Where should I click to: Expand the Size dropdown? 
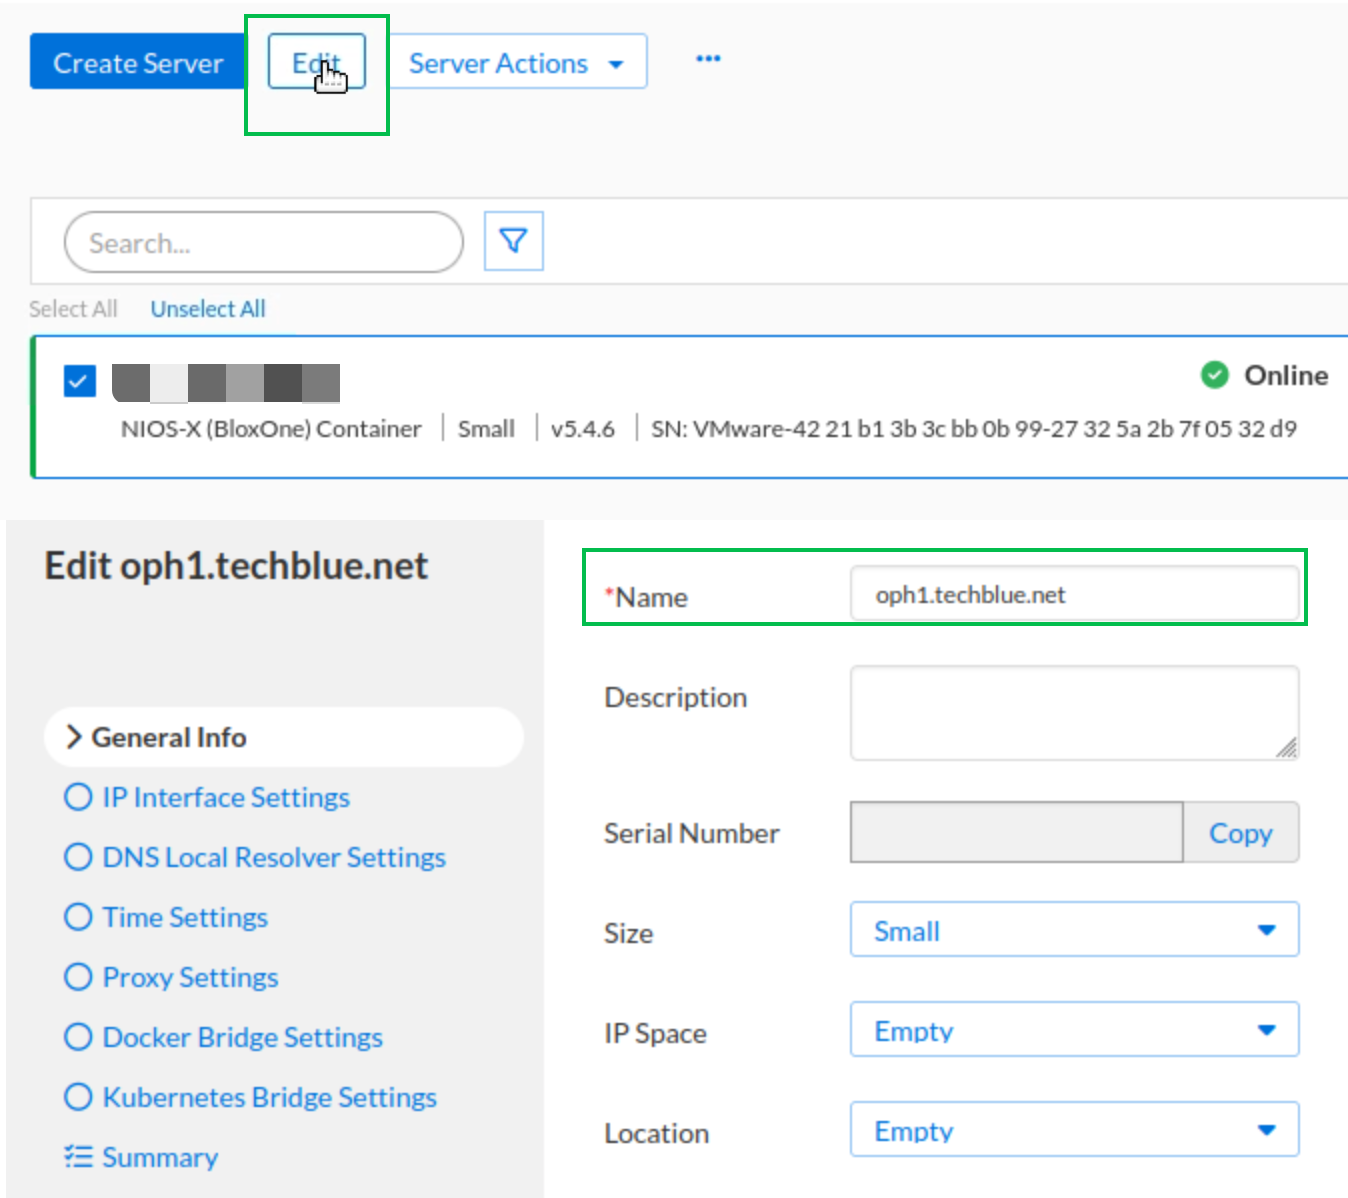(x=1073, y=930)
